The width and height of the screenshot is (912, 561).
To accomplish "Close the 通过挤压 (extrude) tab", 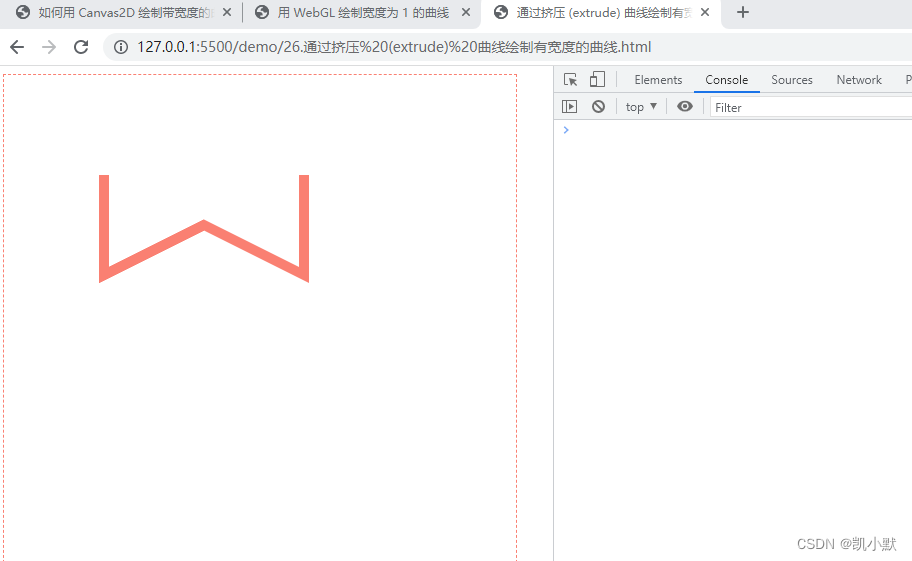I will tap(705, 12).
